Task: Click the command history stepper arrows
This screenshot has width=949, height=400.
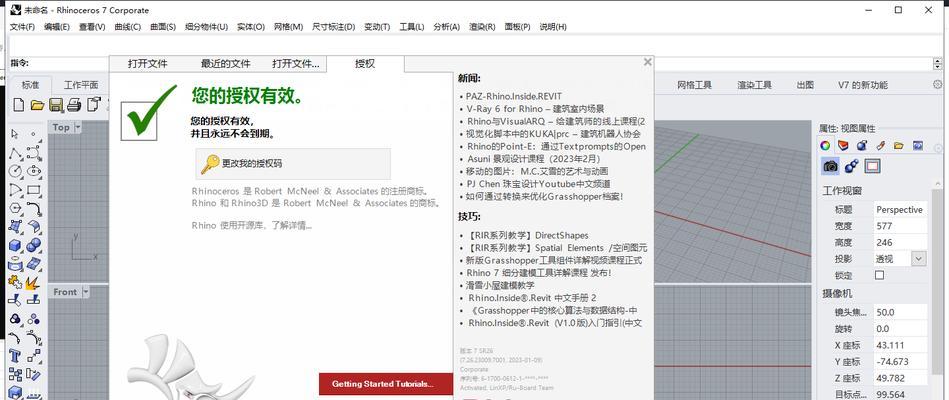Action: point(938,64)
